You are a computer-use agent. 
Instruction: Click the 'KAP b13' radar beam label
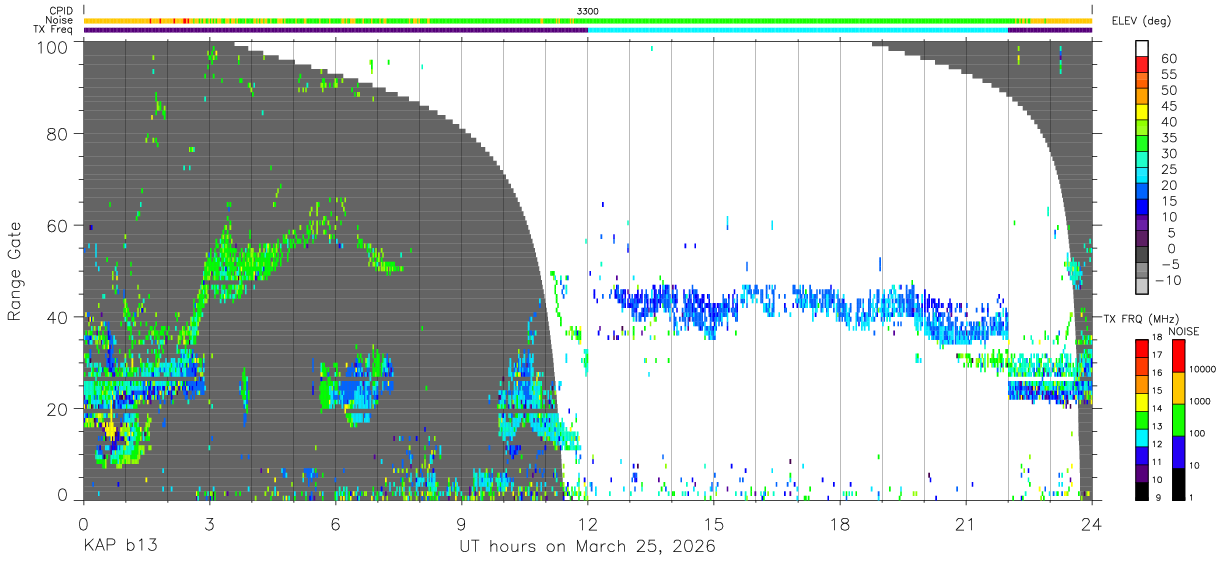[x=119, y=546]
